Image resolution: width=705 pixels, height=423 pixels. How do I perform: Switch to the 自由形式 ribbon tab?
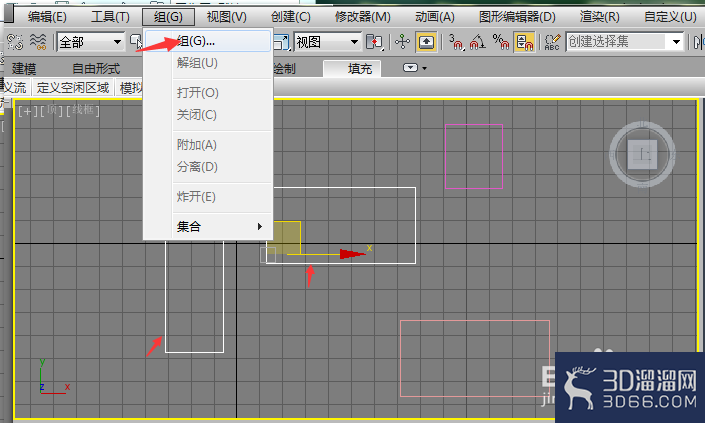click(x=96, y=69)
